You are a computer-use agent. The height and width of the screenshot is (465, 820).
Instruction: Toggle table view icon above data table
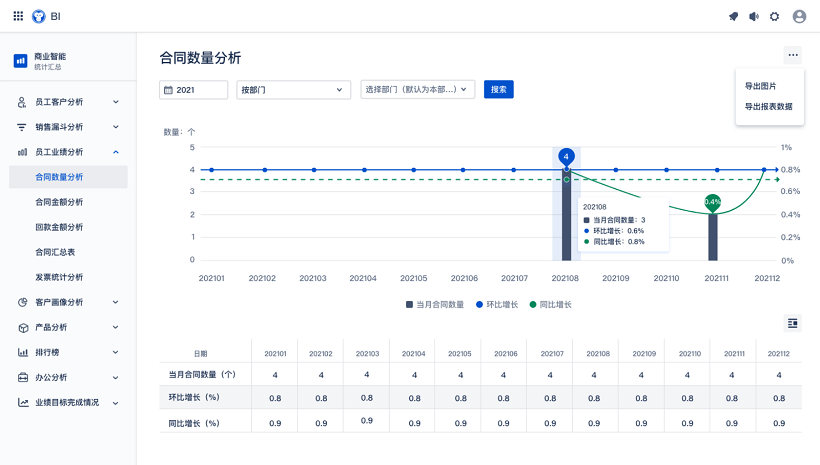[x=793, y=323]
